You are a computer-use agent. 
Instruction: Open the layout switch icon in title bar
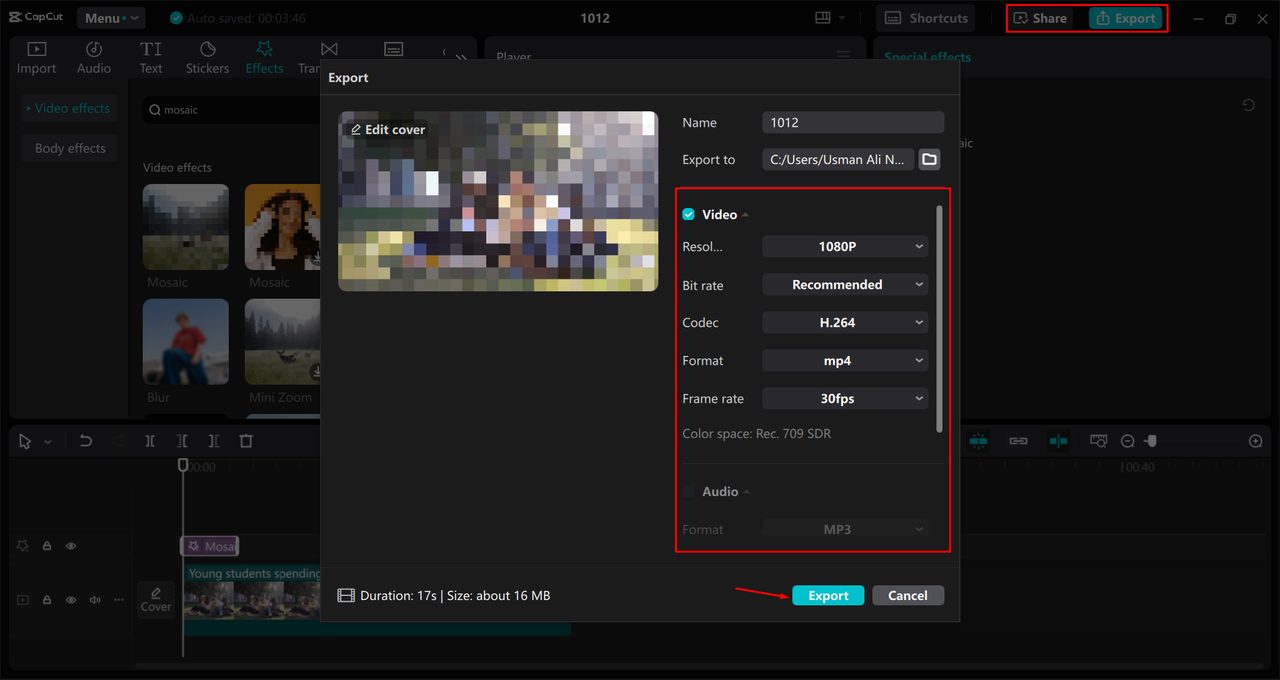click(823, 18)
